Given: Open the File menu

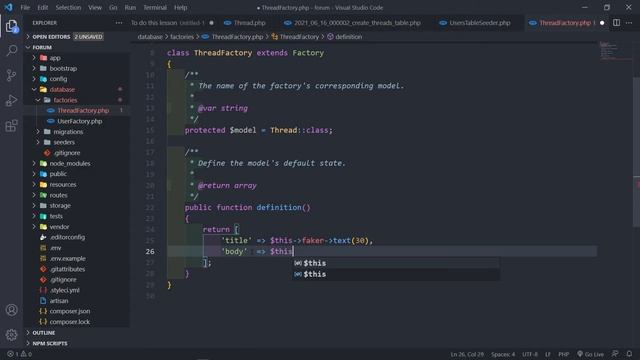Looking at the screenshot, I should pyautogui.click(x=25, y=7).
